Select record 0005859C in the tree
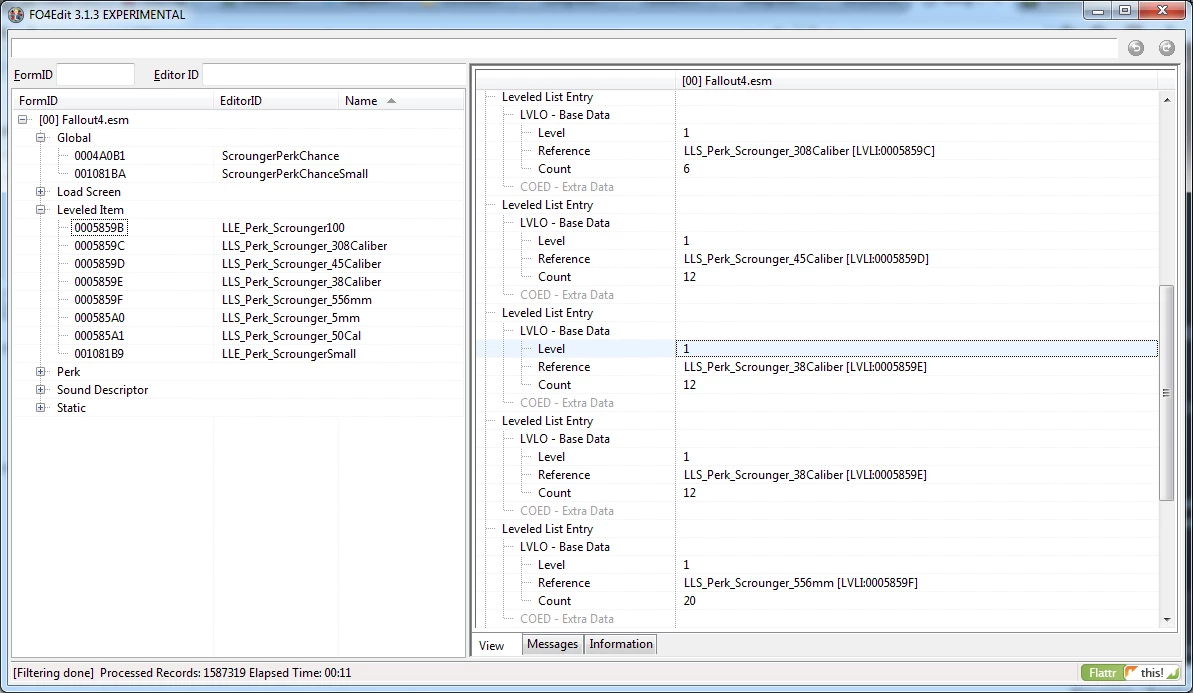1193x693 pixels. 100,246
